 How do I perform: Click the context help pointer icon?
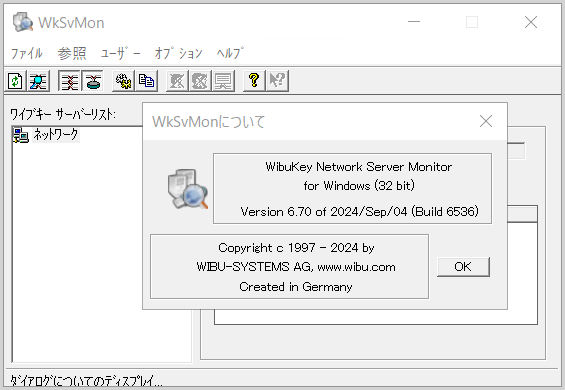[x=277, y=81]
